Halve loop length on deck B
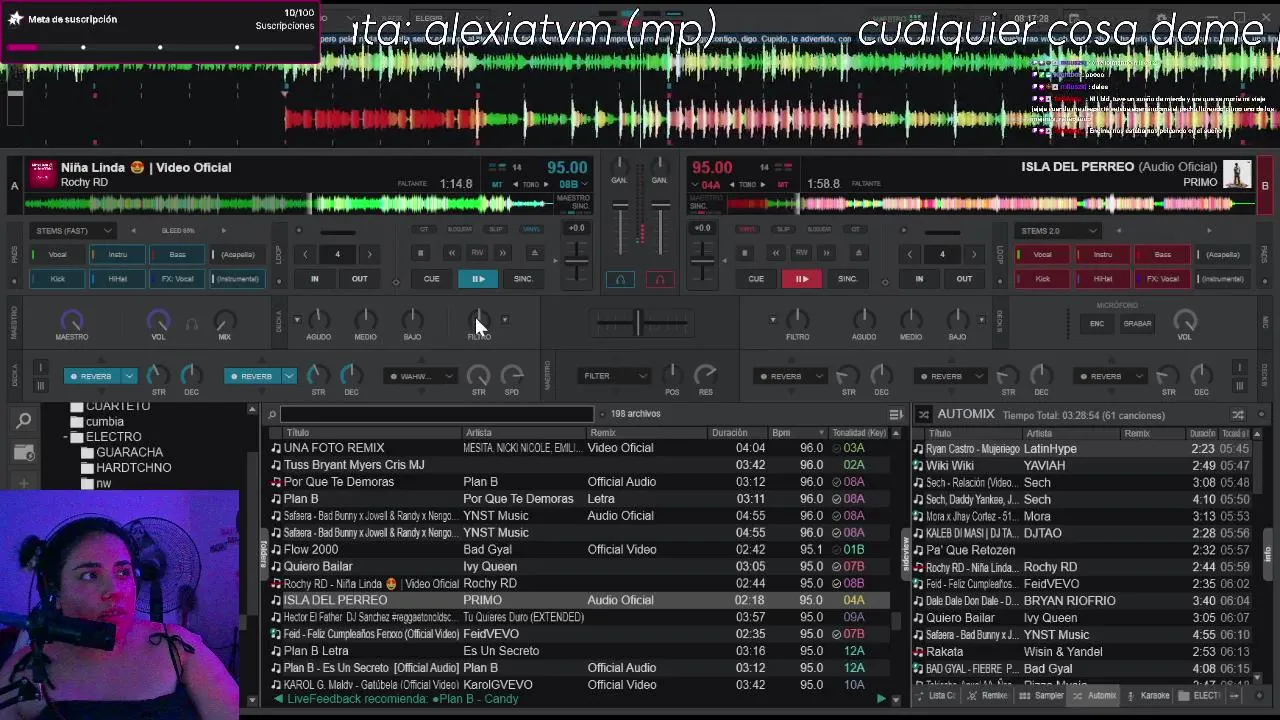 coord(909,254)
